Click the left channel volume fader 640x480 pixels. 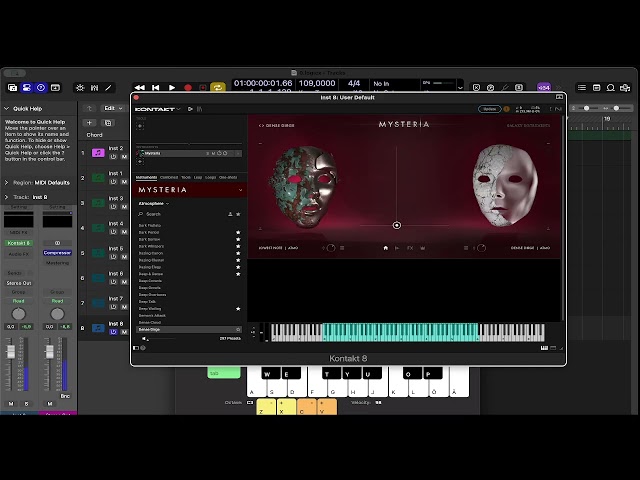[11, 351]
